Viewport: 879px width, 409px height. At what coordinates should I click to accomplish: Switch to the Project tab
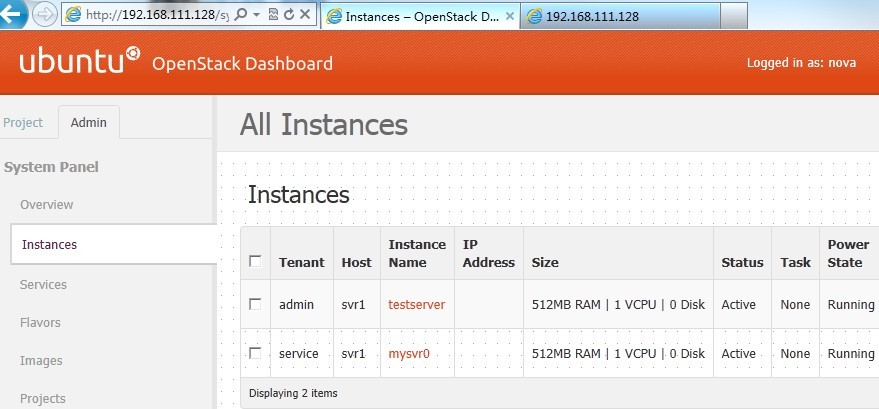coord(23,122)
